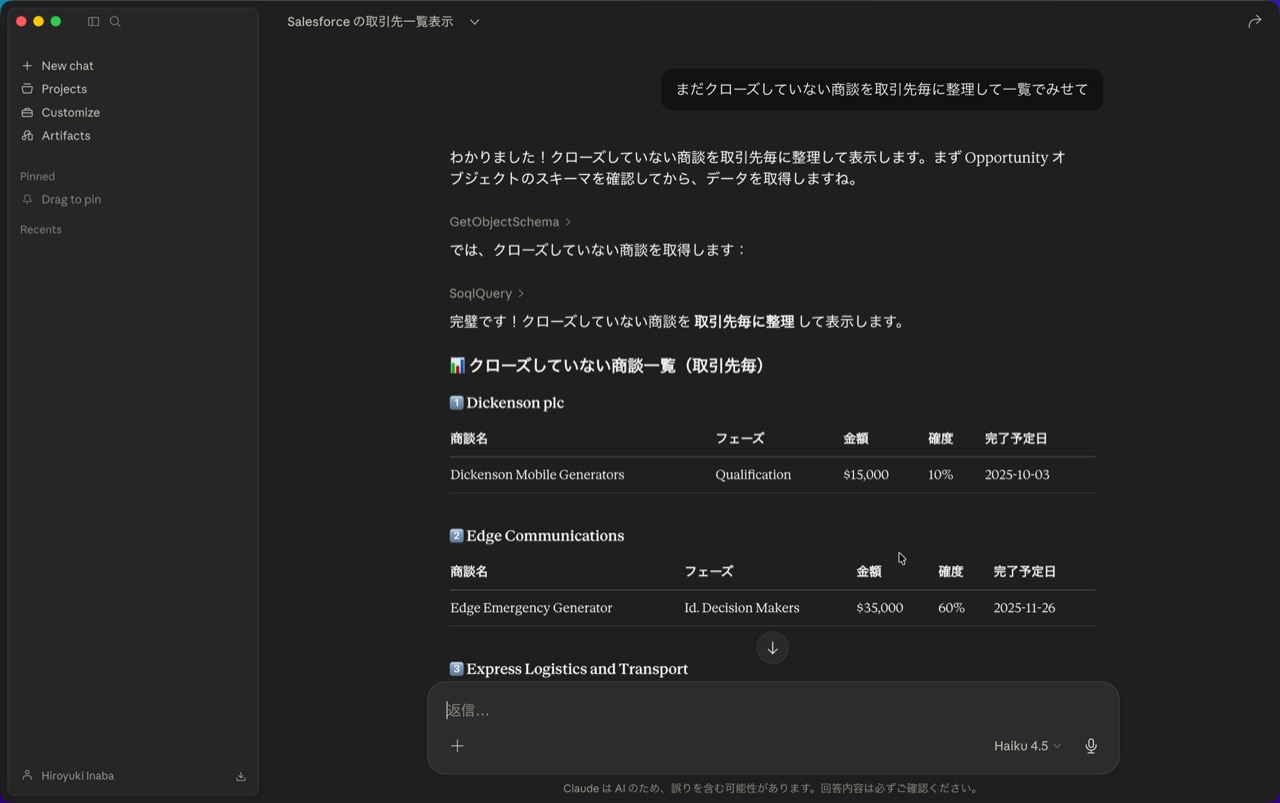Go to Artifacts in sidebar
Image resolution: width=1280 pixels, height=803 pixels.
[x=65, y=135]
